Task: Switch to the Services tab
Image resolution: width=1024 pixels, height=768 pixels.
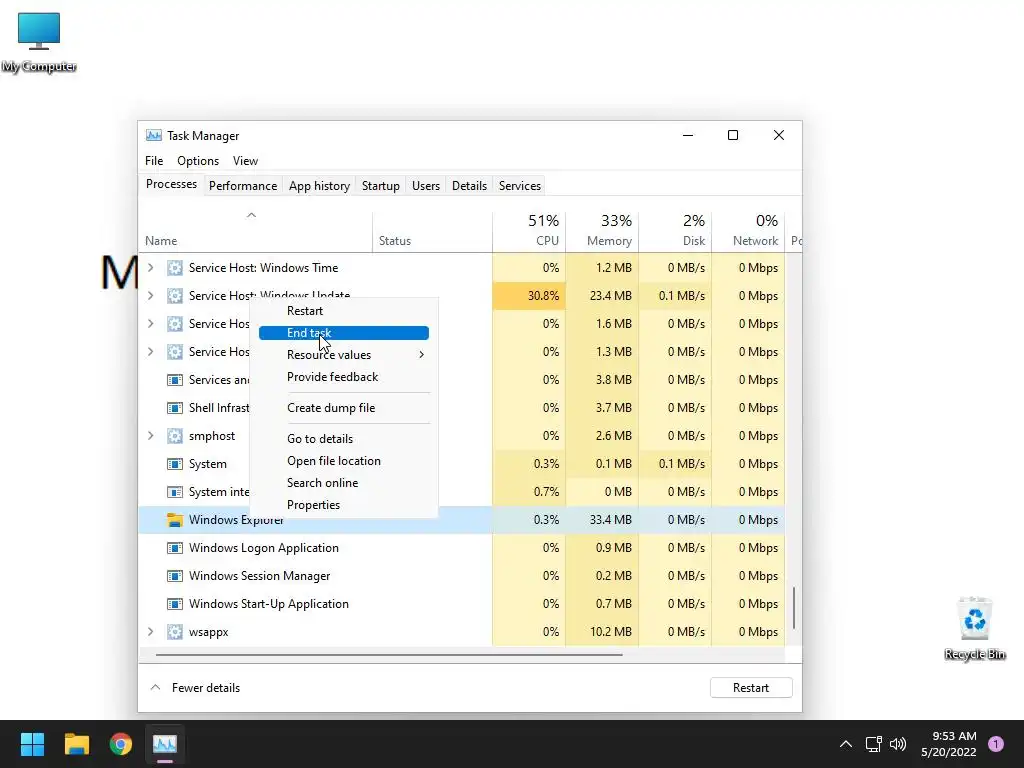Action: coord(520,185)
